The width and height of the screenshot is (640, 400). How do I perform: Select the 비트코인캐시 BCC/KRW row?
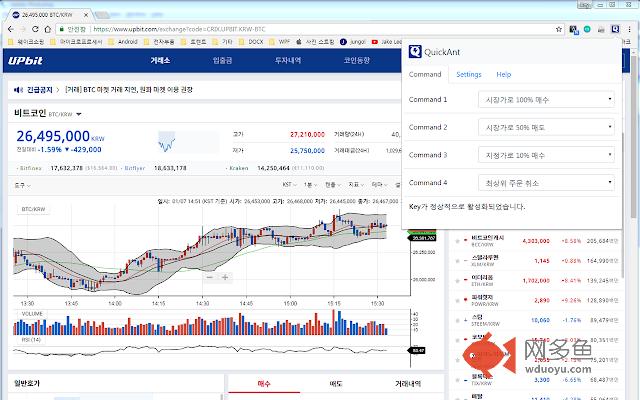537,241
